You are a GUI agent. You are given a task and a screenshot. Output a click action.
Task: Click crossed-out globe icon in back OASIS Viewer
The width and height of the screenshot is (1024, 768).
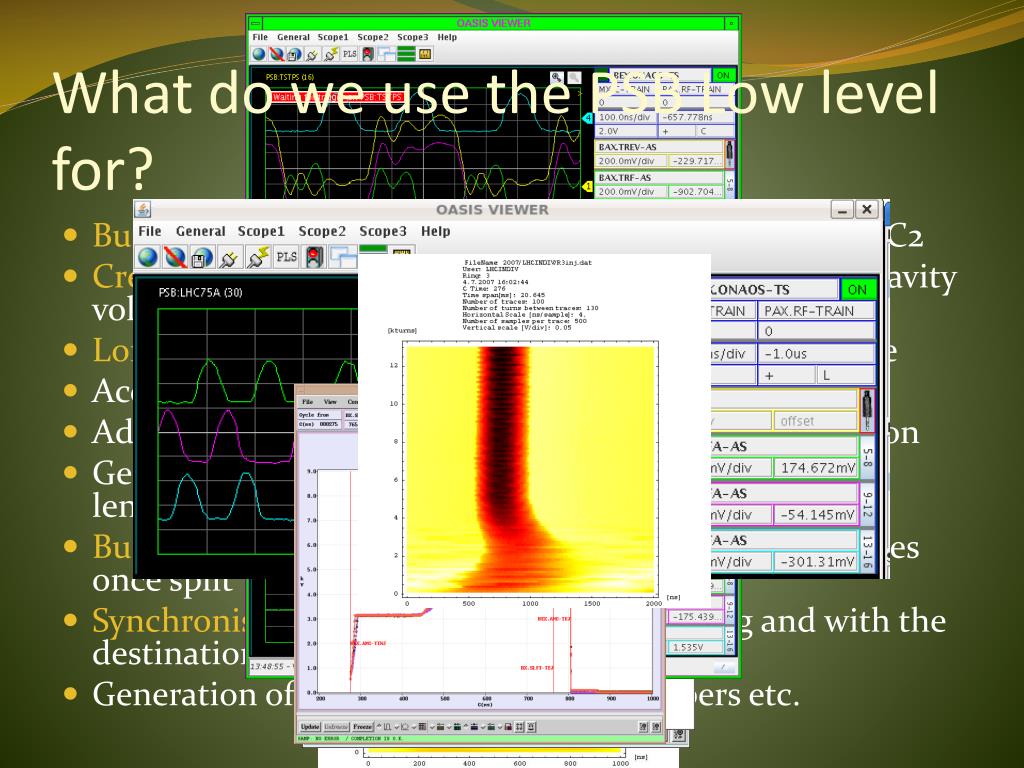(x=277, y=54)
